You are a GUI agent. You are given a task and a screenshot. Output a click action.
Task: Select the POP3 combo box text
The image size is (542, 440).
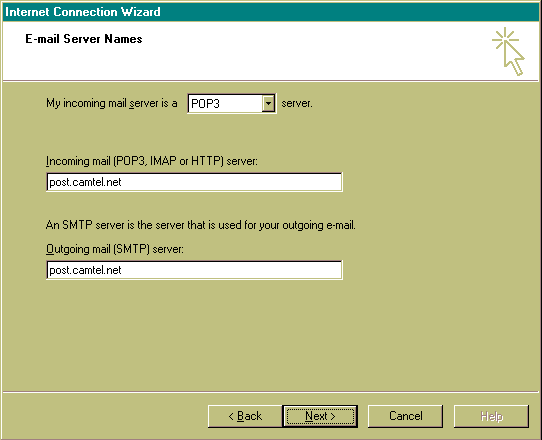pyautogui.click(x=205, y=104)
